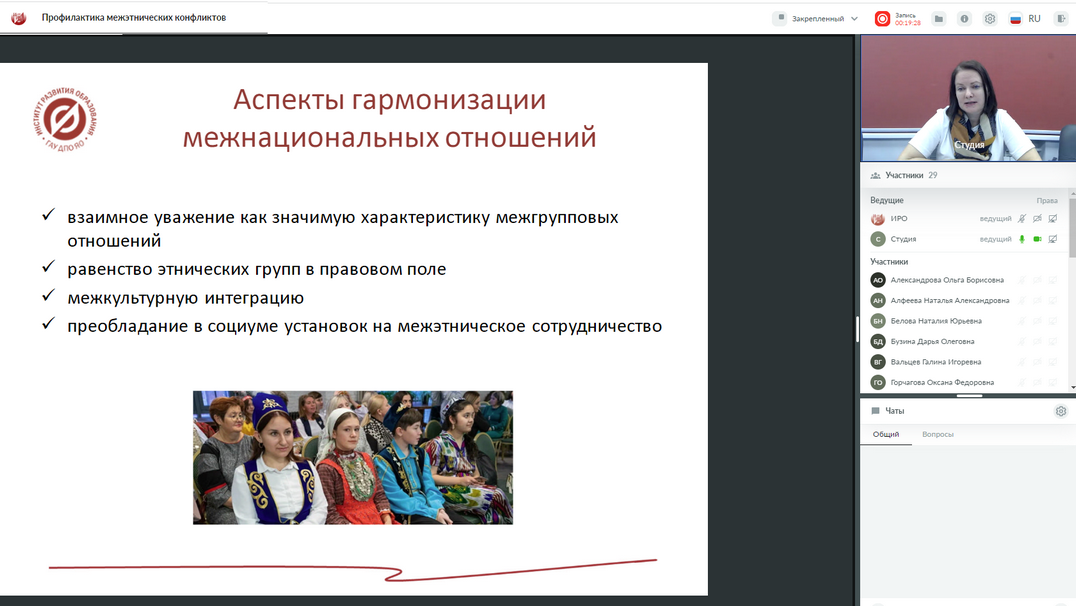Open the files folder icon in header
Screen dimensions: 1076x606
(x=938, y=18)
